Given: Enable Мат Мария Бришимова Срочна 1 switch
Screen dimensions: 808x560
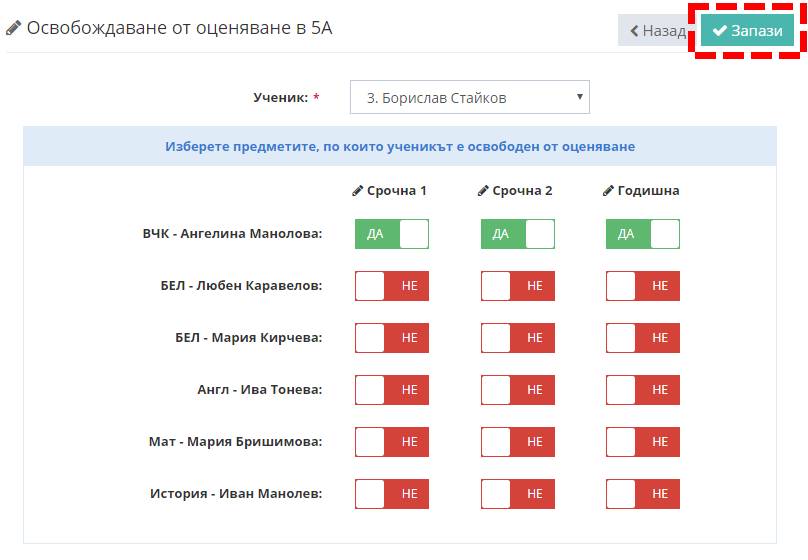Looking at the screenshot, I should (x=392, y=442).
